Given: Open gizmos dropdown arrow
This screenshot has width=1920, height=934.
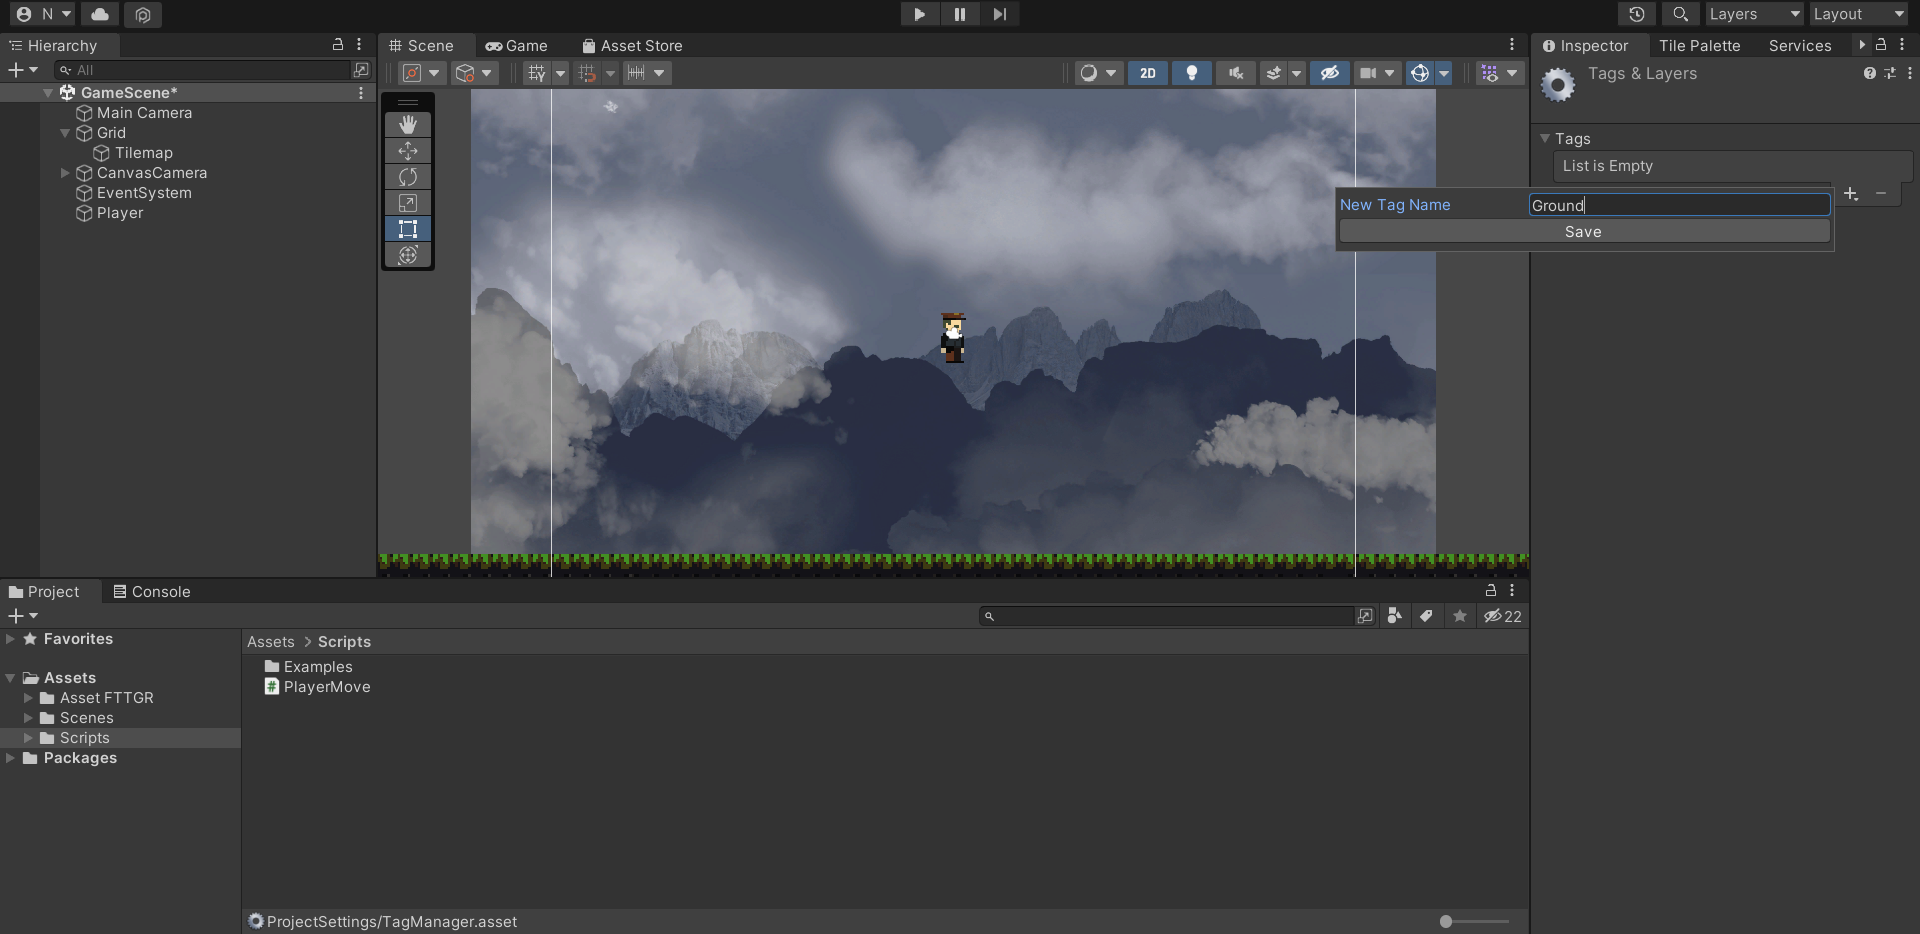Looking at the screenshot, I should coord(1444,73).
